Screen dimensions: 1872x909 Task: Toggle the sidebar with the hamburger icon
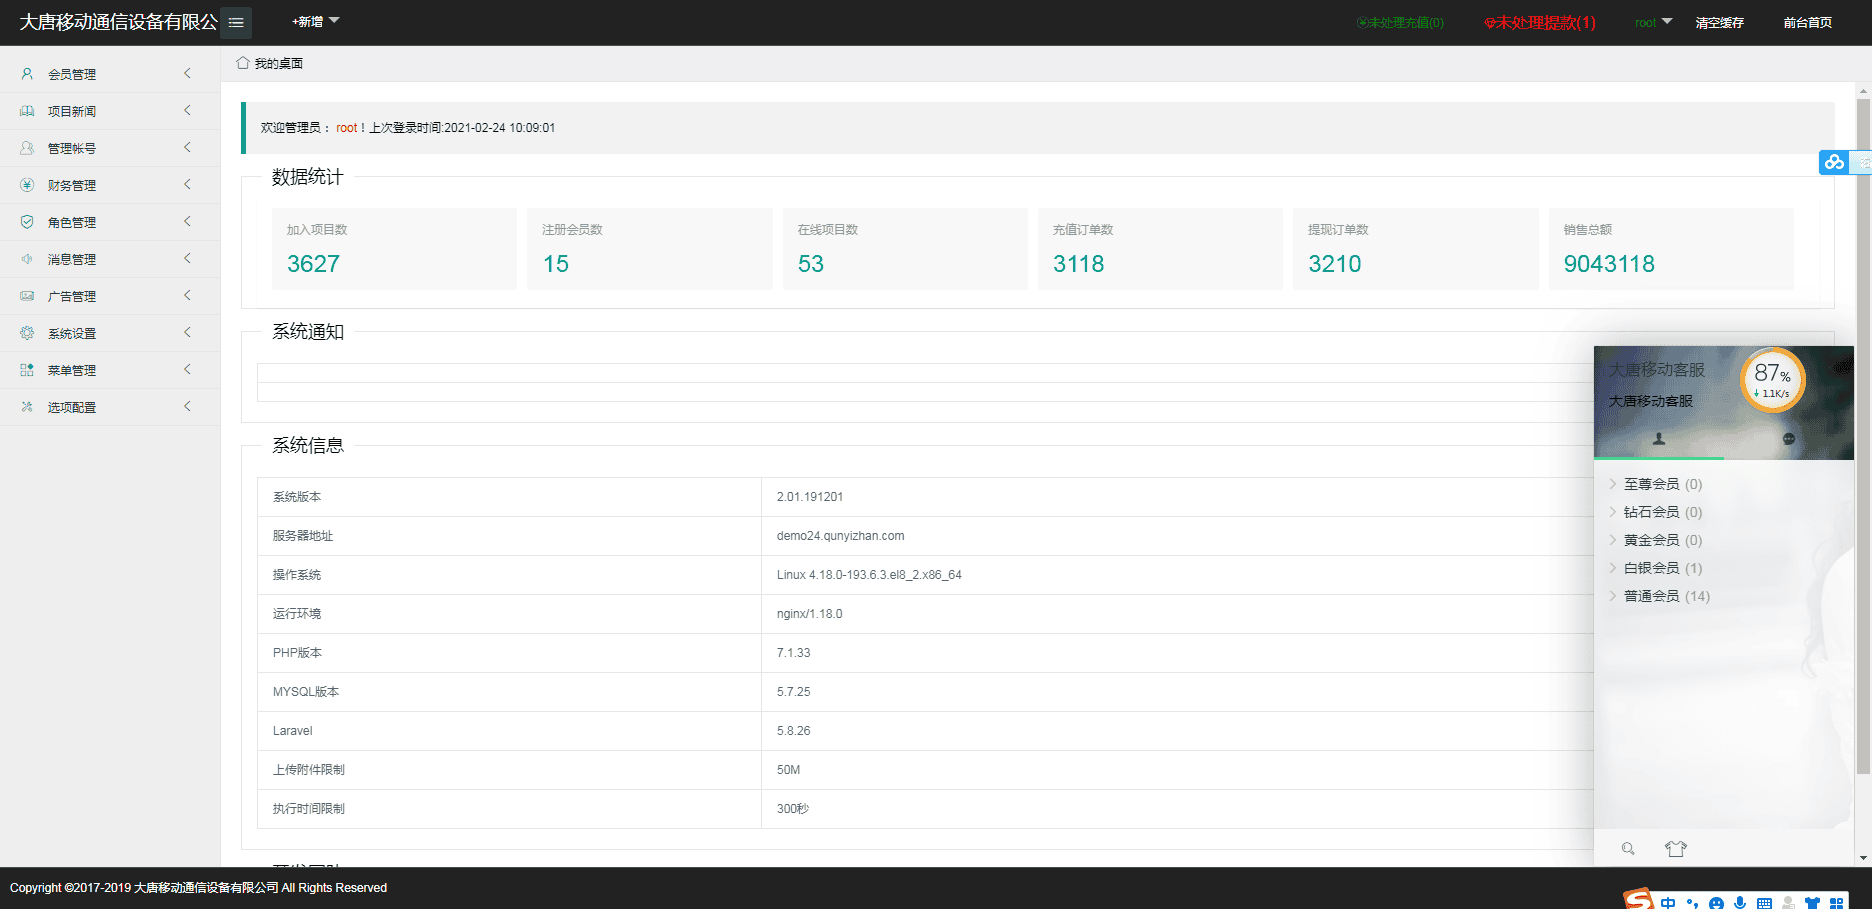[x=236, y=22]
